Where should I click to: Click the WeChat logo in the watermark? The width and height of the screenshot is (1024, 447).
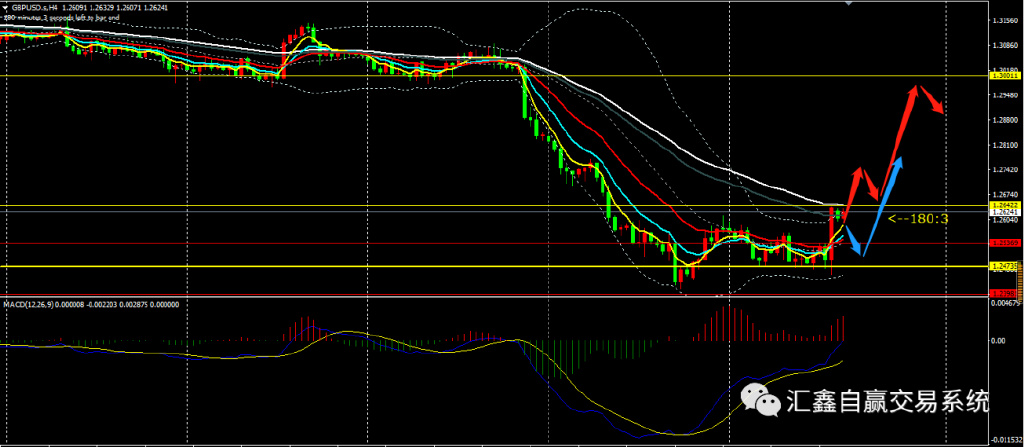(760, 401)
